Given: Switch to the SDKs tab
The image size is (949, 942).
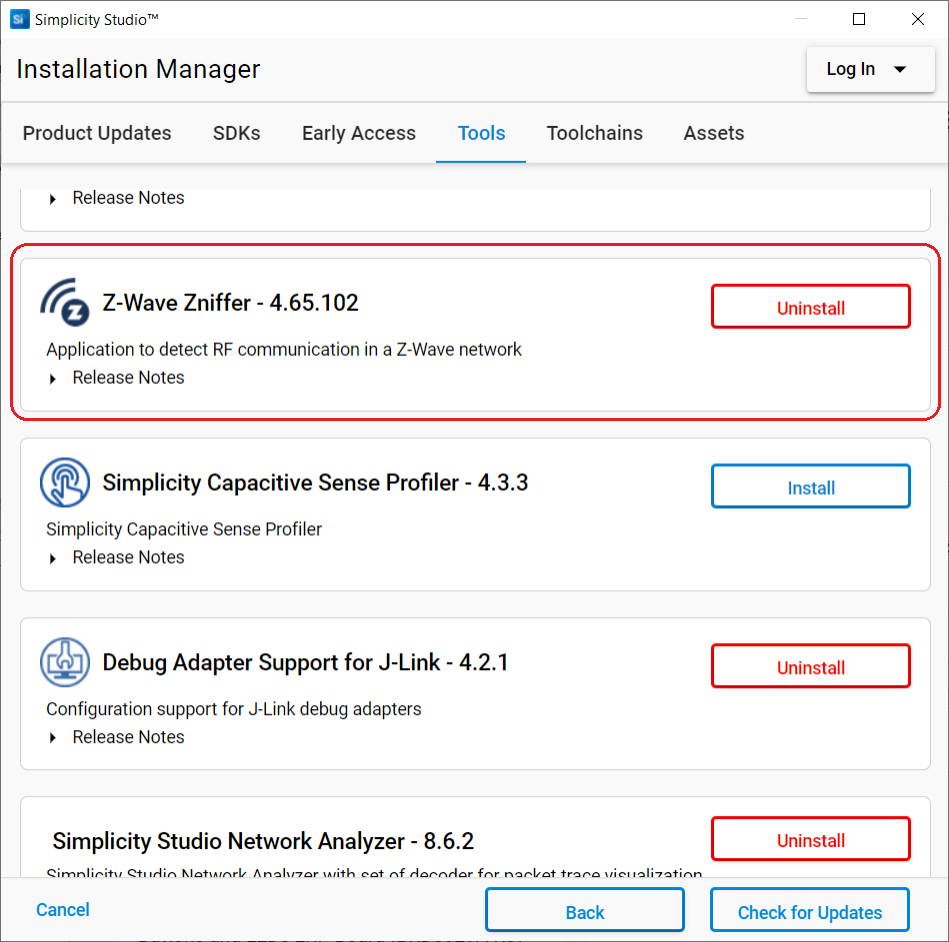Looking at the screenshot, I should click(x=236, y=132).
